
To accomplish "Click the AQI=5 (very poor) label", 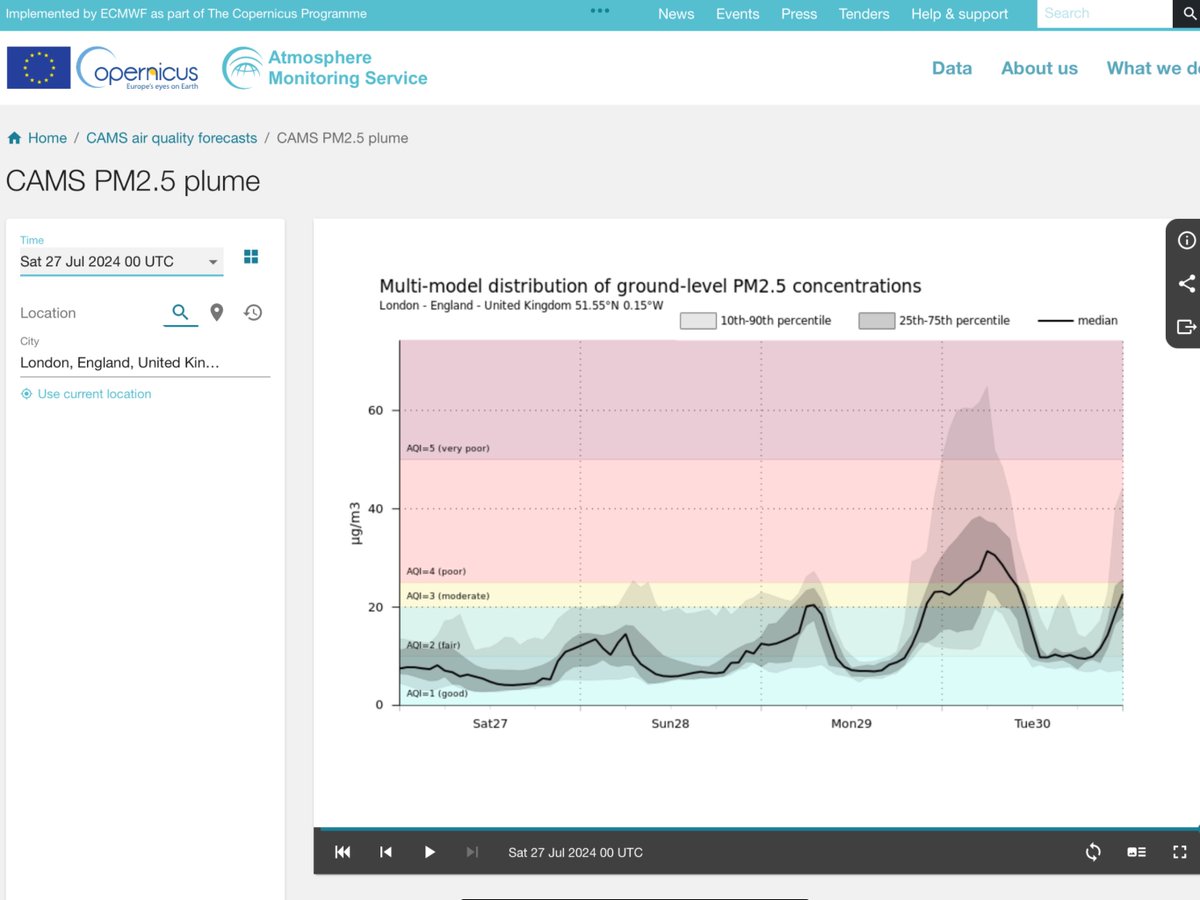I will click(x=448, y=448).
